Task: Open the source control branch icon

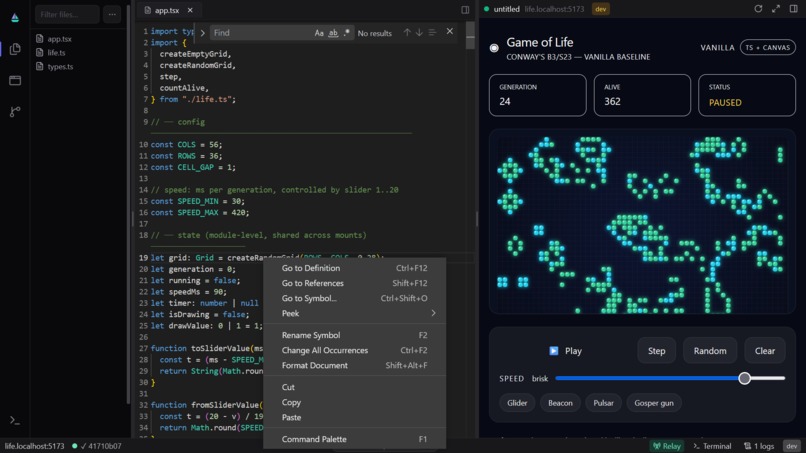Action: coord(15,112)
